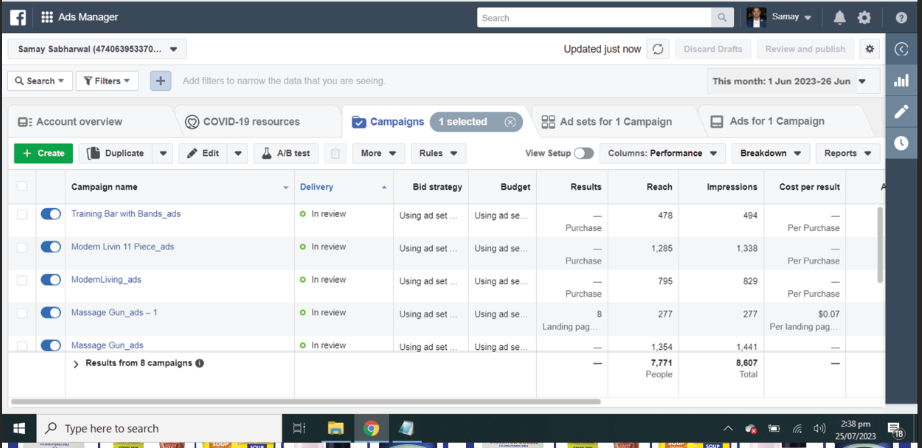Open the Columns: Performance dropdown

[662, 153]
